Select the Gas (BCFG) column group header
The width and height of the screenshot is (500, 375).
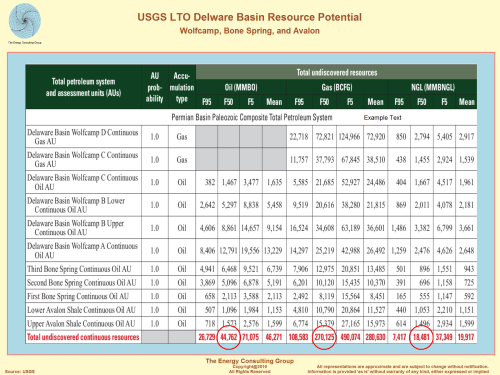337,87
